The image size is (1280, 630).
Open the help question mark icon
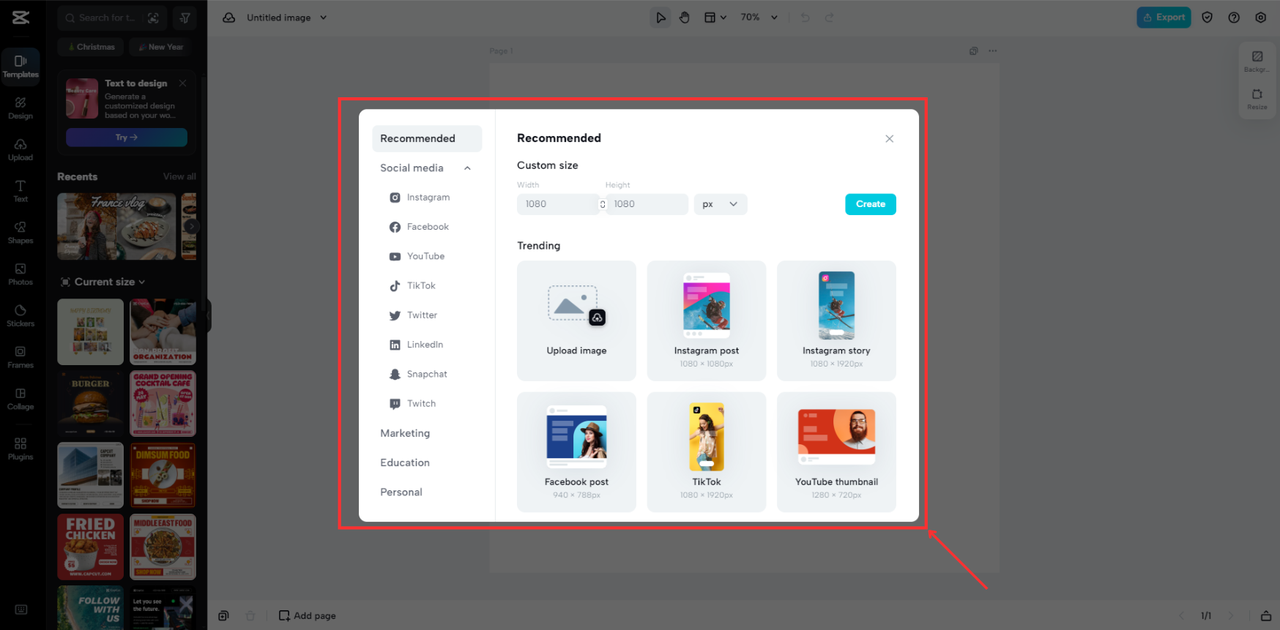click(x=1234, y=17)
